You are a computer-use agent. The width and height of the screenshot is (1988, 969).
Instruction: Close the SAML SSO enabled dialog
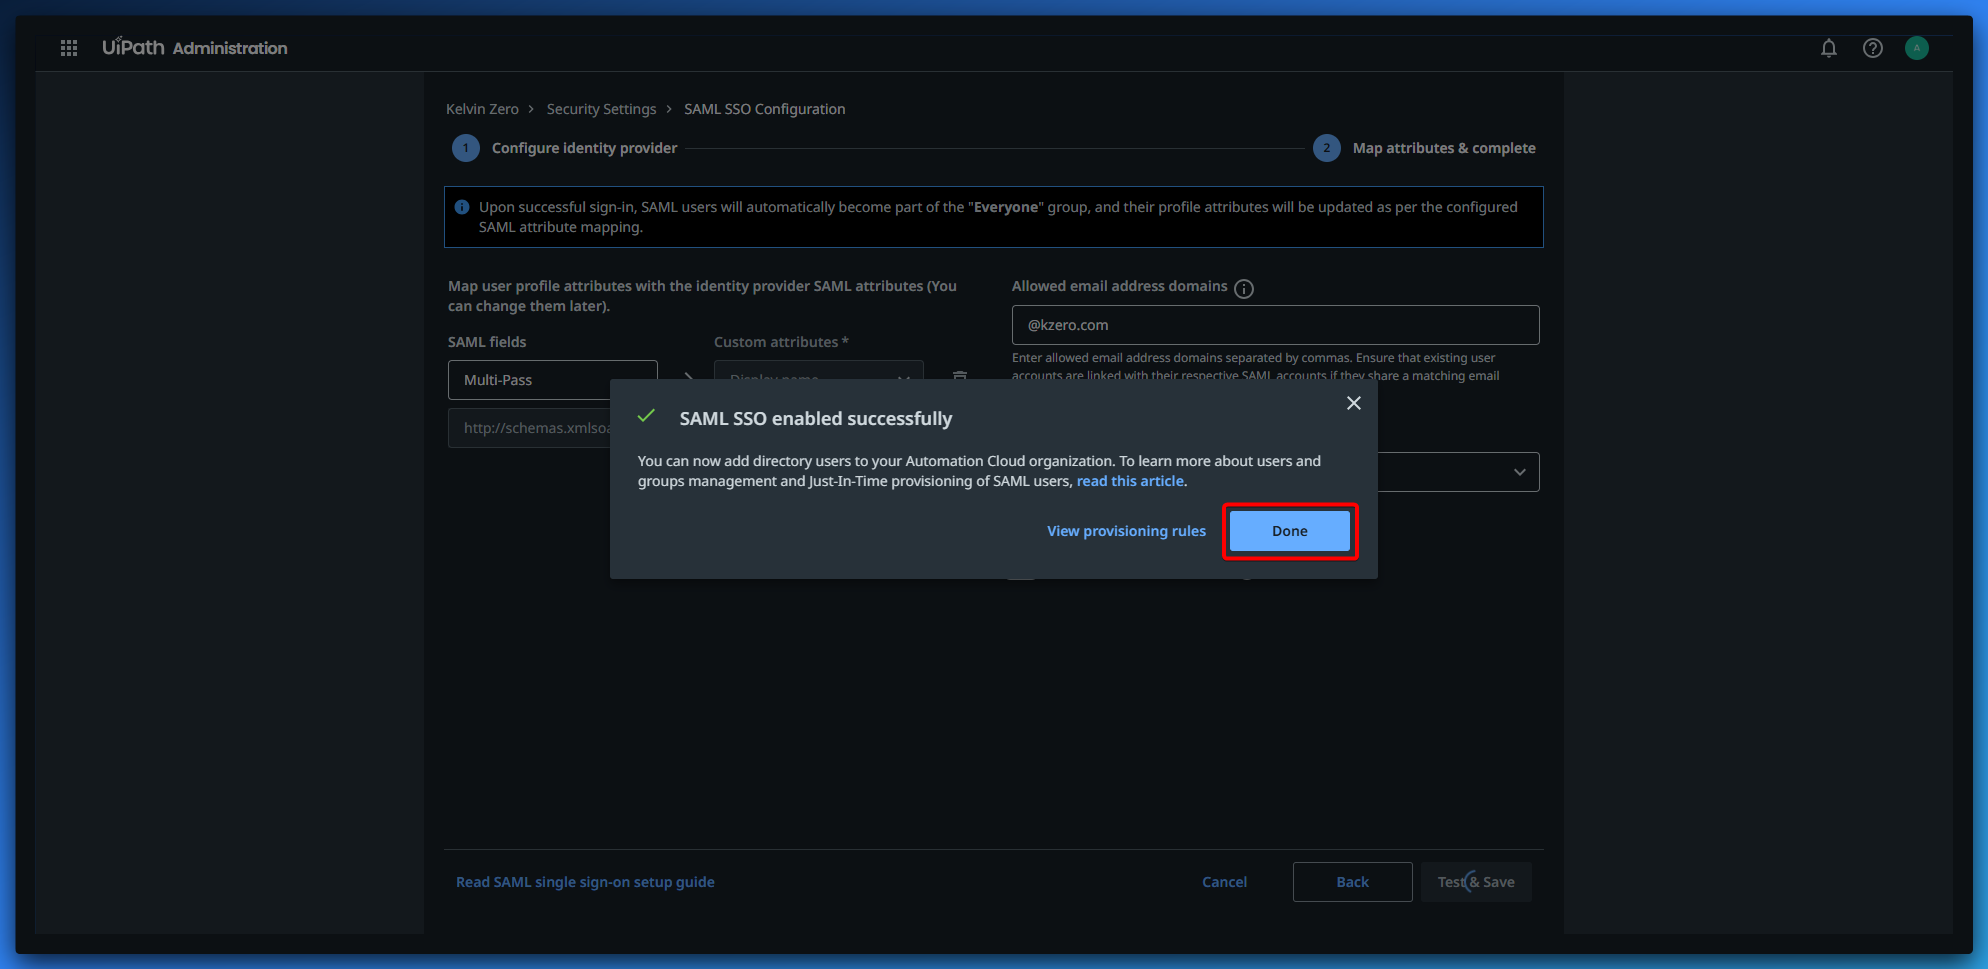(1354, 403)
